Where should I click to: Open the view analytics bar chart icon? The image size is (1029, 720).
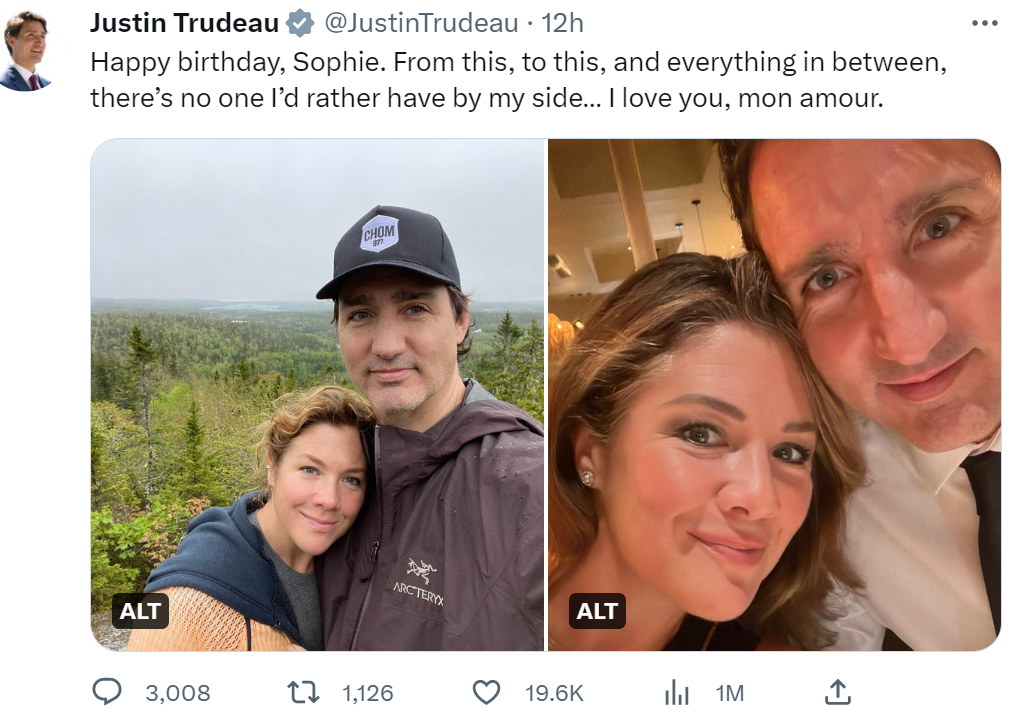tap(678, 692)
